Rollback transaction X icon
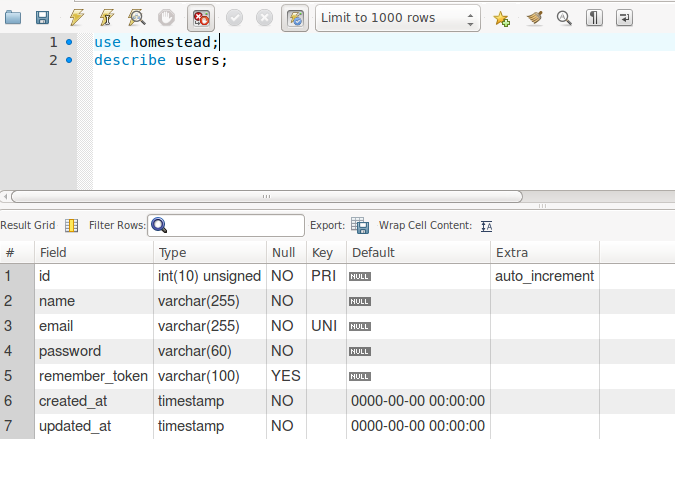 pos(264,18)
